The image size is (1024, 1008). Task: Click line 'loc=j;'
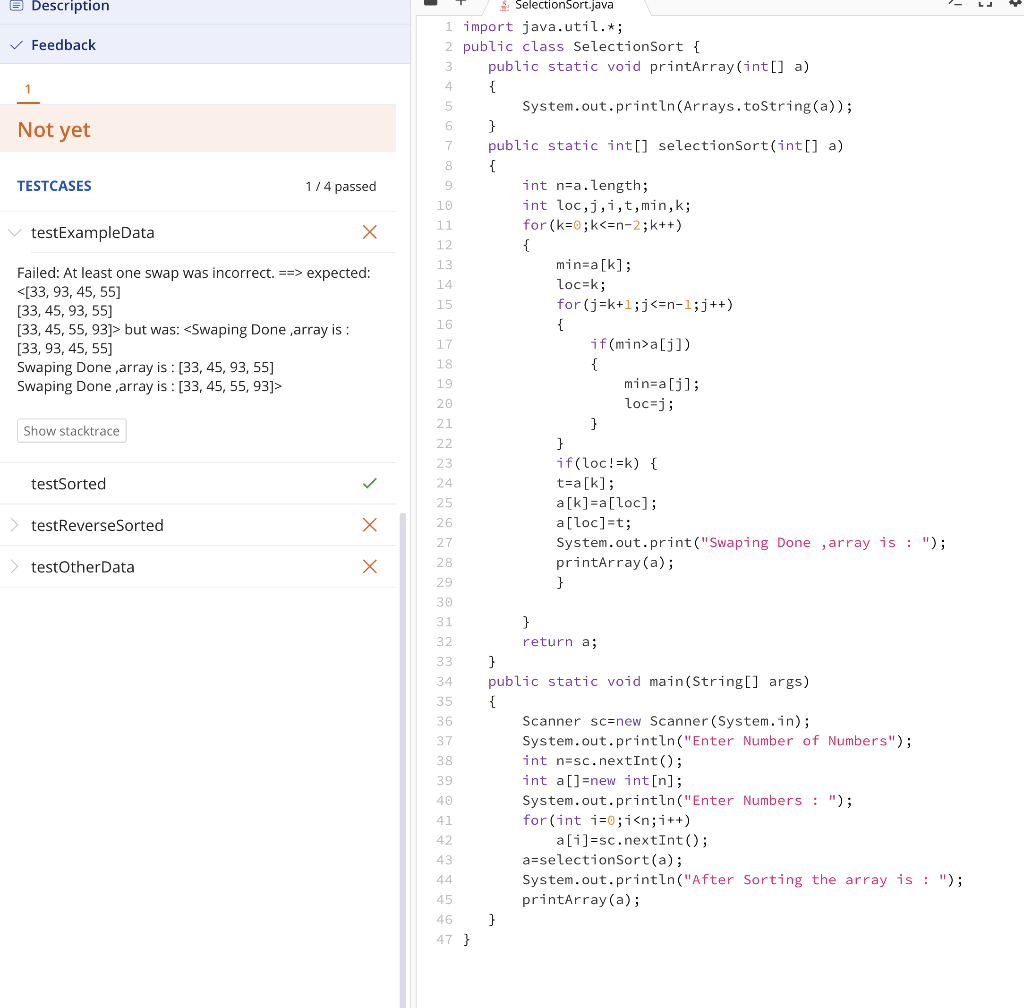(x=648, y=403)
